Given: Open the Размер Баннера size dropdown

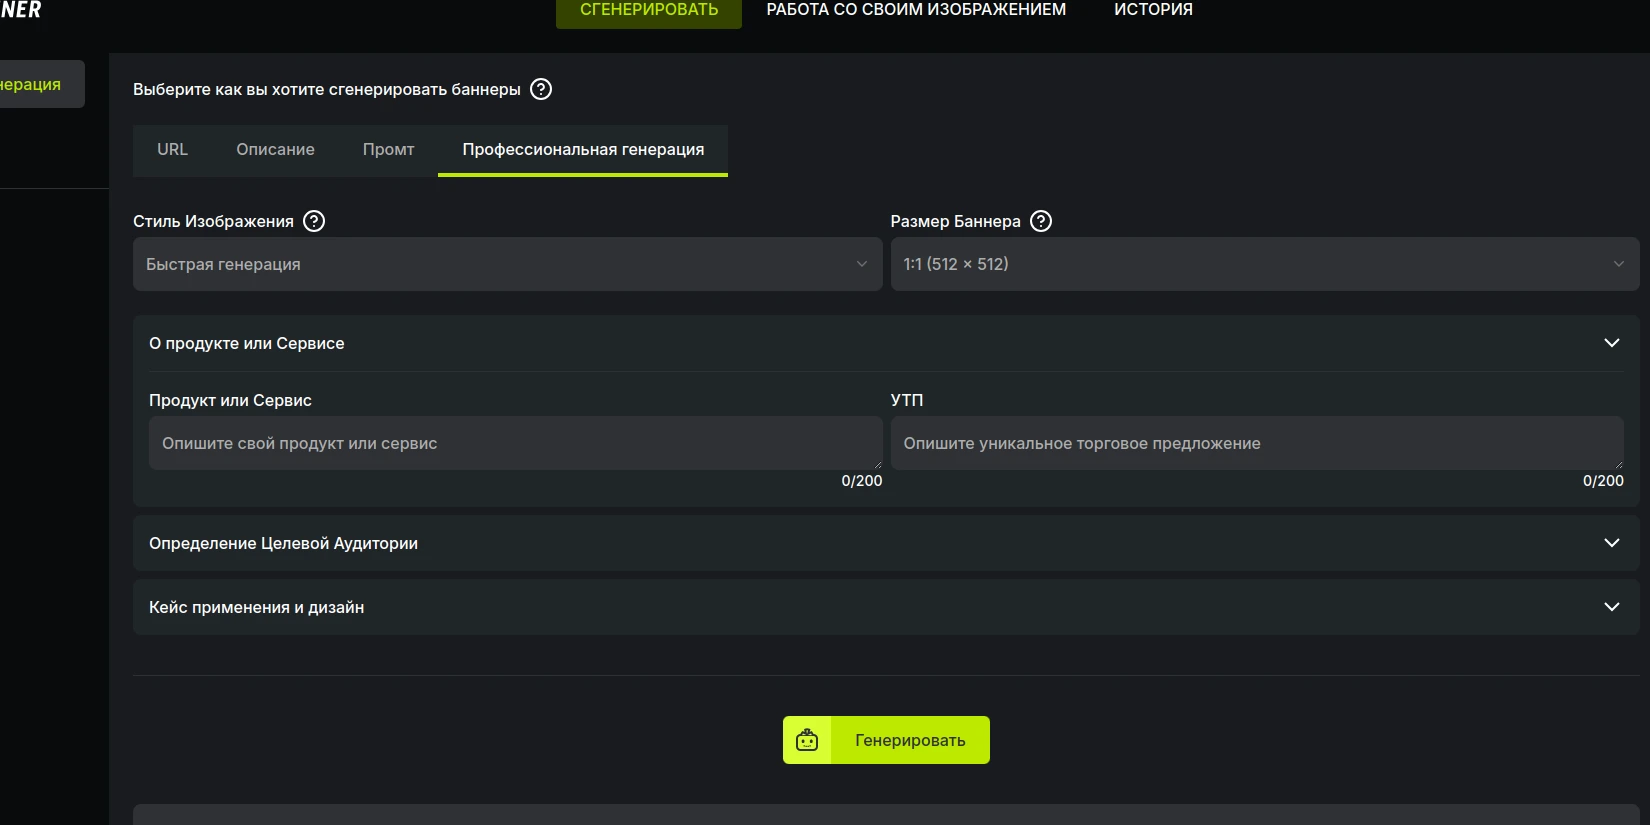Looking at the screenshot, I should [x=1264, y=264].
